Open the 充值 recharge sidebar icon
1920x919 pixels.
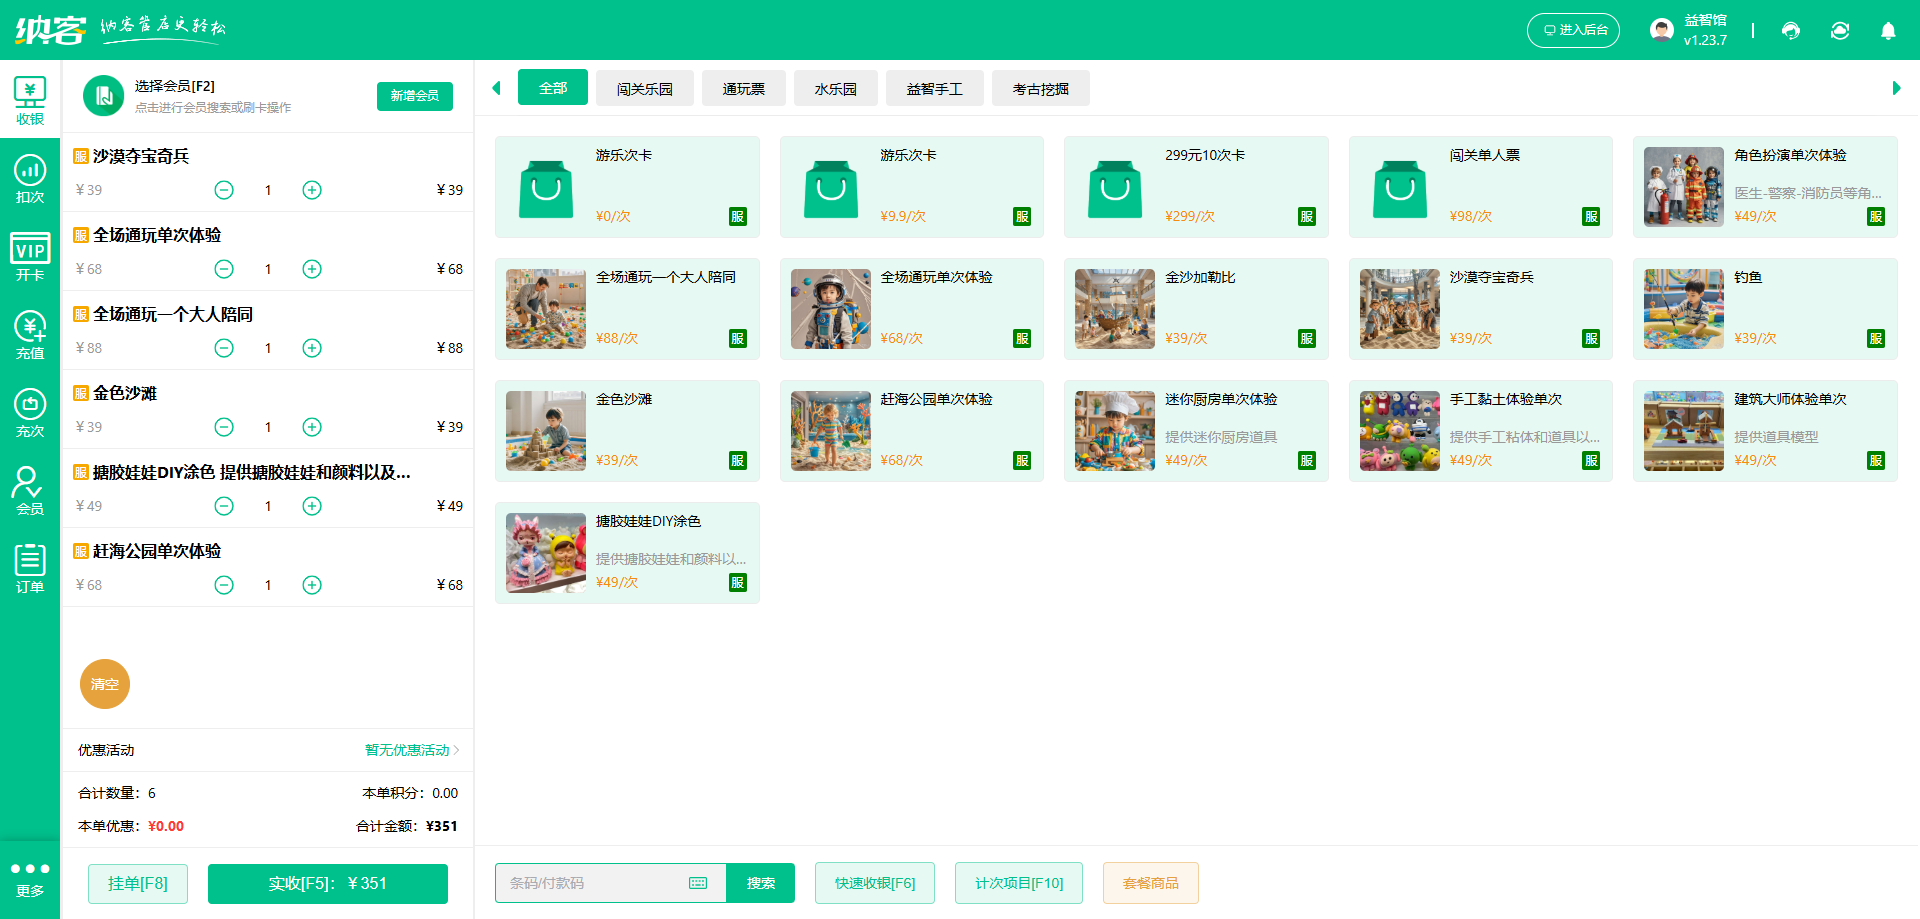(x=30, y=334)
